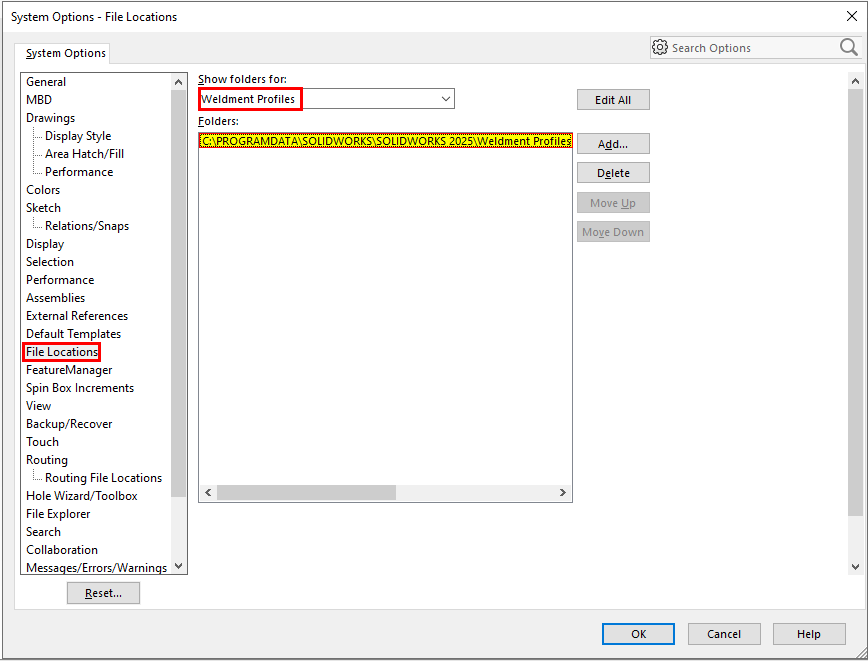The image size is (868, 661).
Task: Select Hole Wizard/Toolbox category
Action: click(x=81, y=496)
